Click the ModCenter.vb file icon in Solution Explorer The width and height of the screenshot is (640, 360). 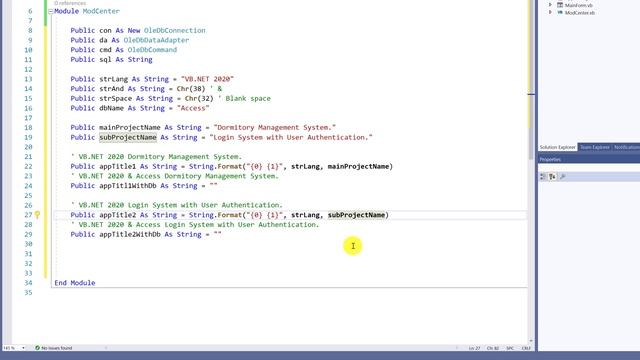[560, 13]
